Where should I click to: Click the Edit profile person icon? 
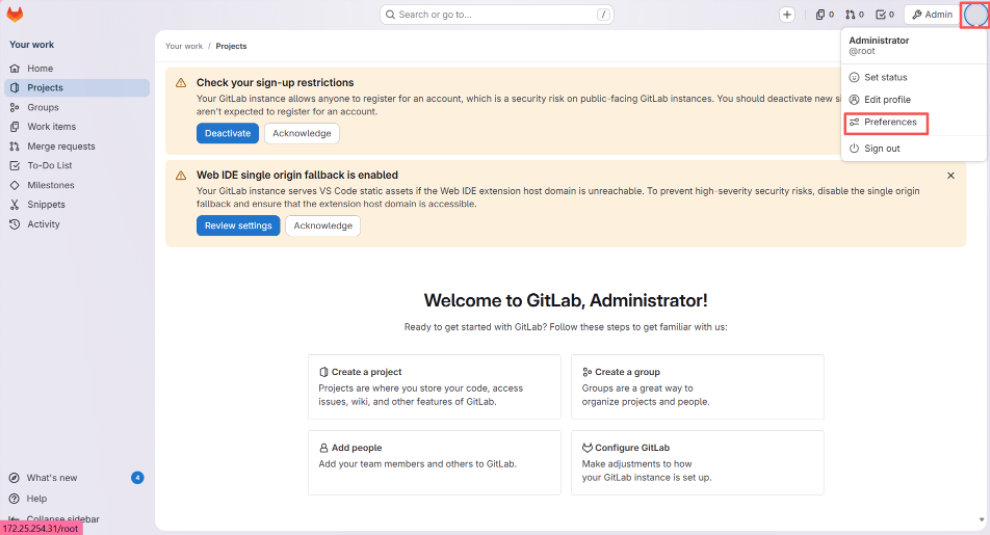pos(854,99)
